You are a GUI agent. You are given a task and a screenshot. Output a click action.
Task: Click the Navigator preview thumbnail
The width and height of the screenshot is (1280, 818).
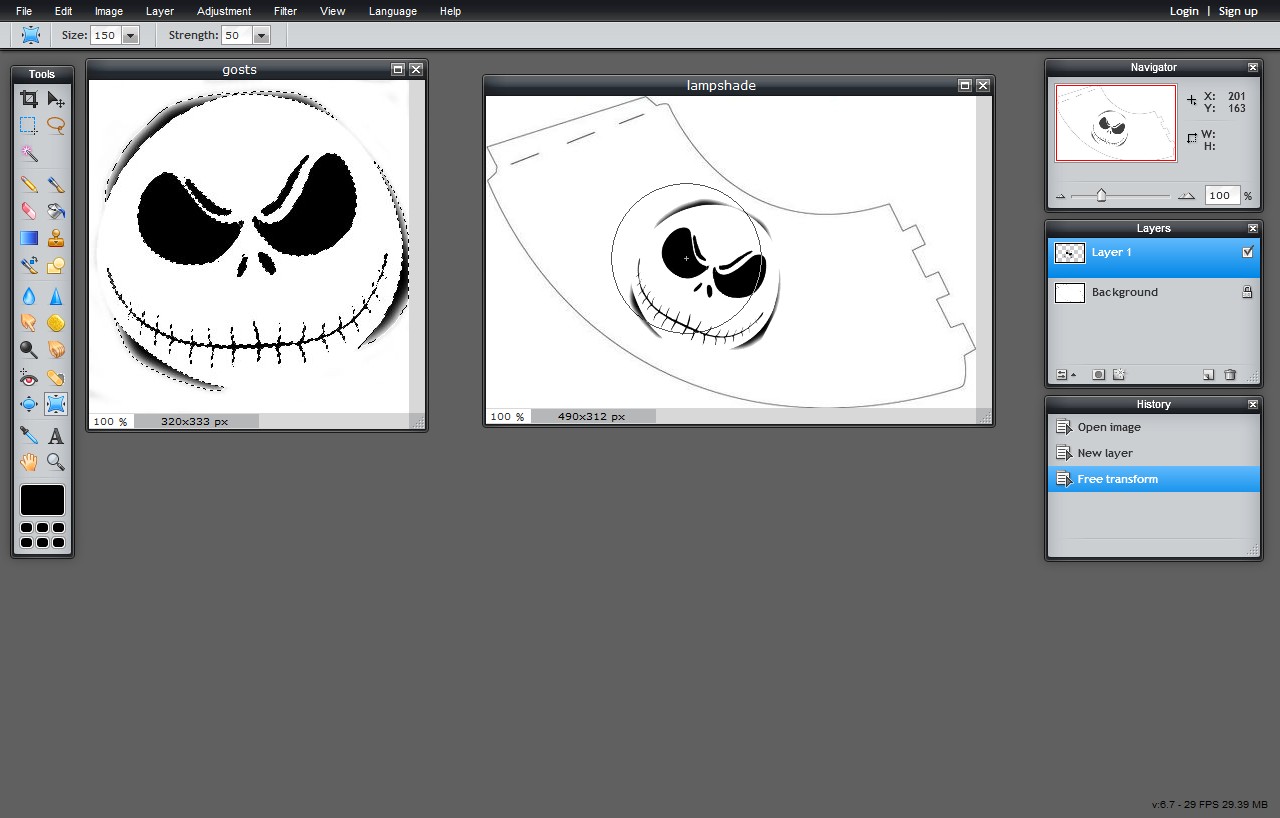click(1116, 123)
